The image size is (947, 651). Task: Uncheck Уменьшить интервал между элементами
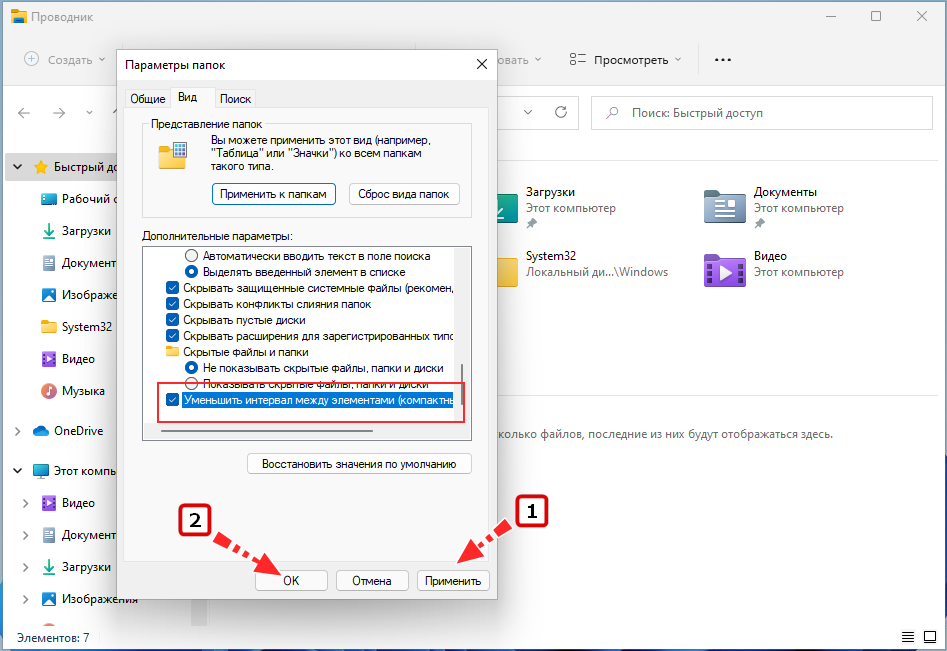click(172, 400)
